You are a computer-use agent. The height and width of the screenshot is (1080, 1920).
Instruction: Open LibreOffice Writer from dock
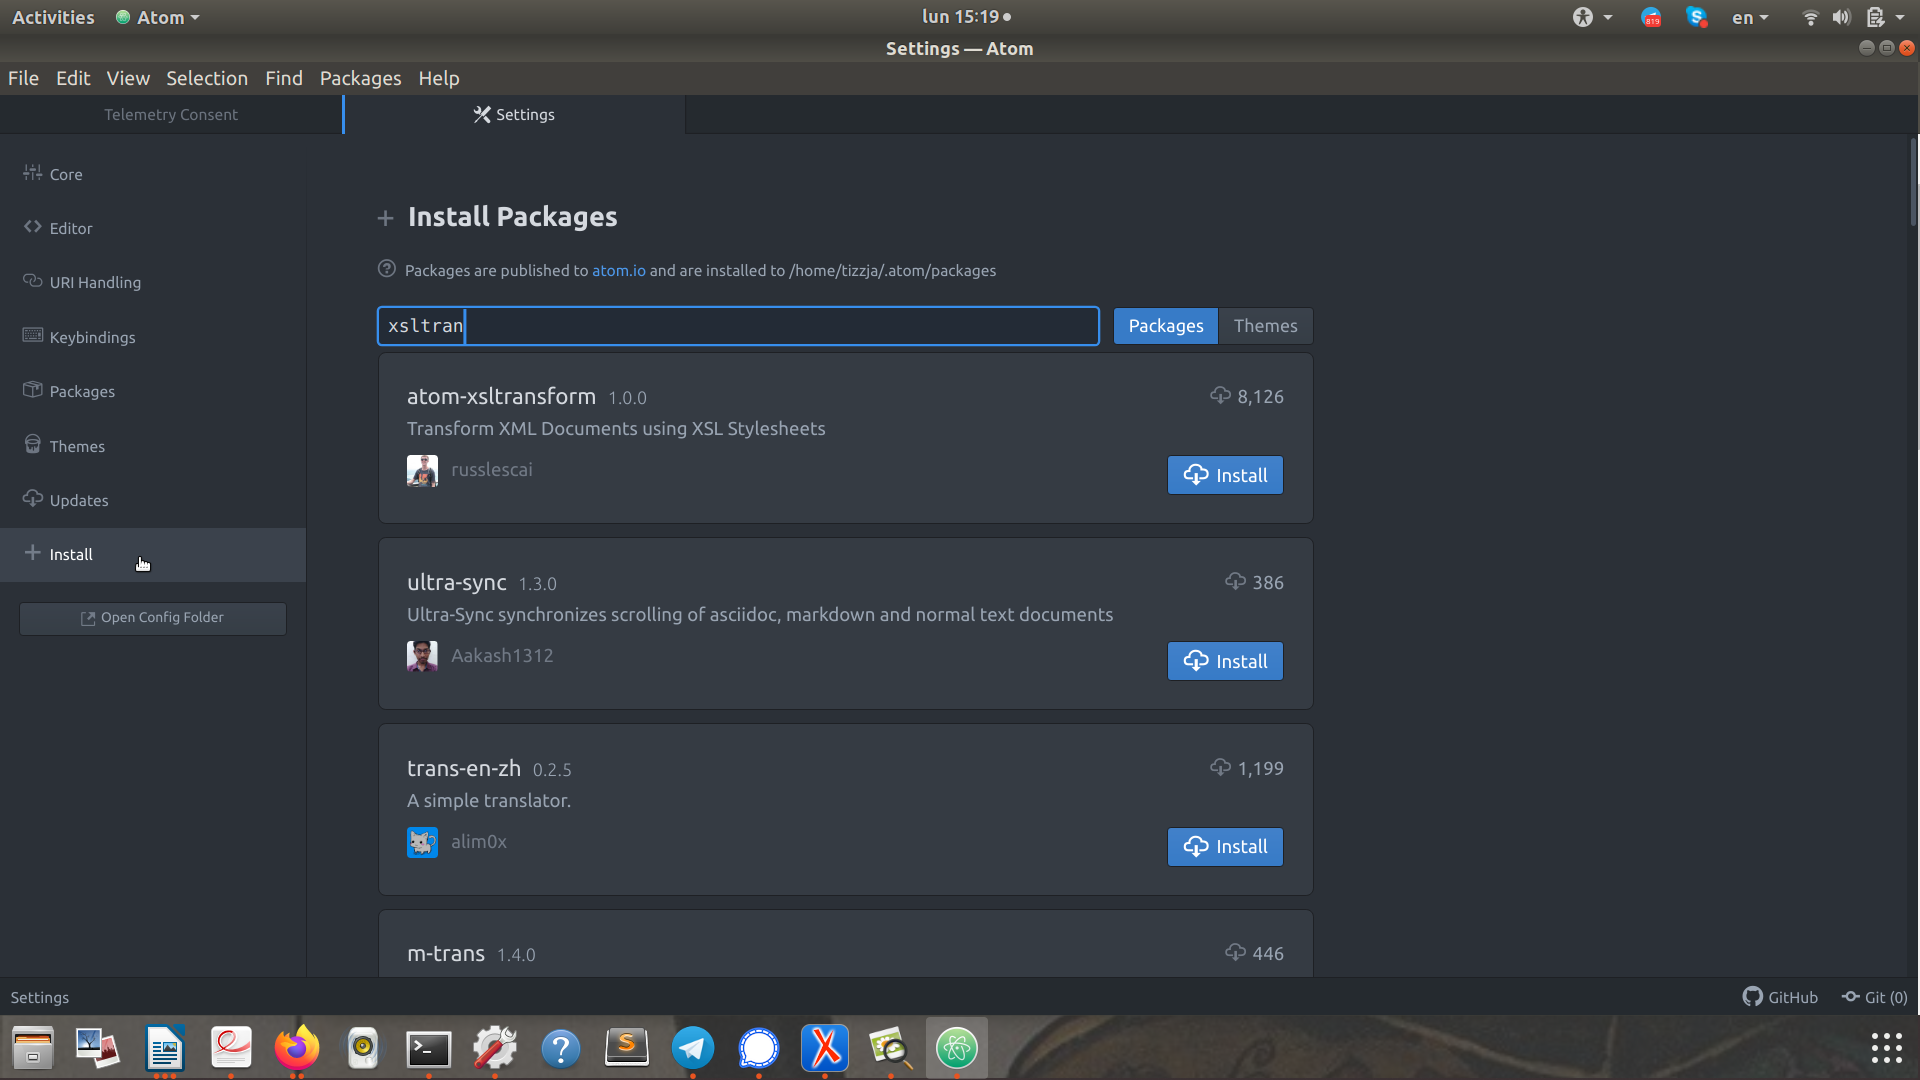(x=165, y=1048)
